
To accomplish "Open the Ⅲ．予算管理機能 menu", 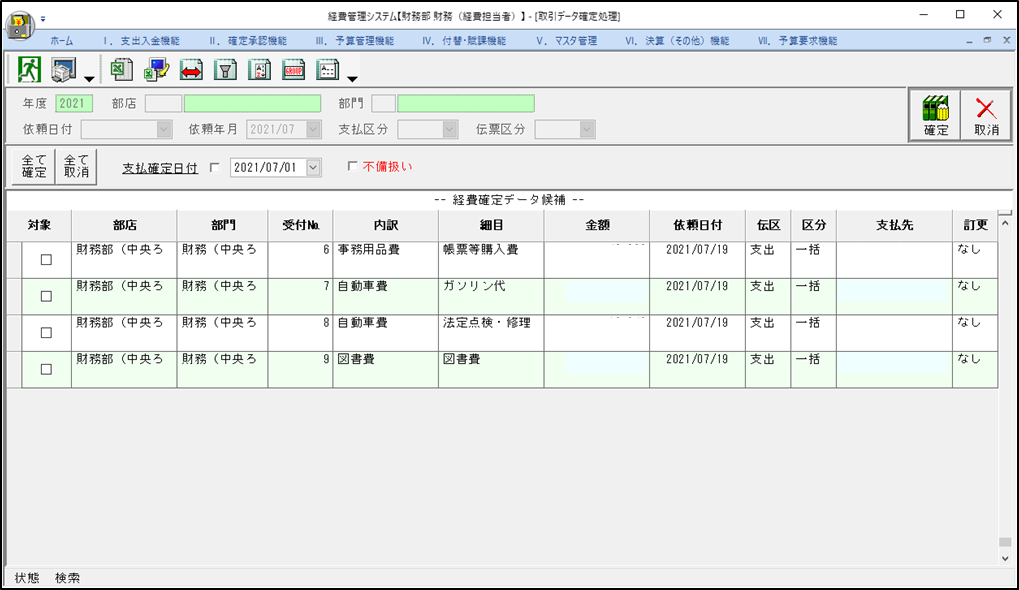I will click(355, 40).
